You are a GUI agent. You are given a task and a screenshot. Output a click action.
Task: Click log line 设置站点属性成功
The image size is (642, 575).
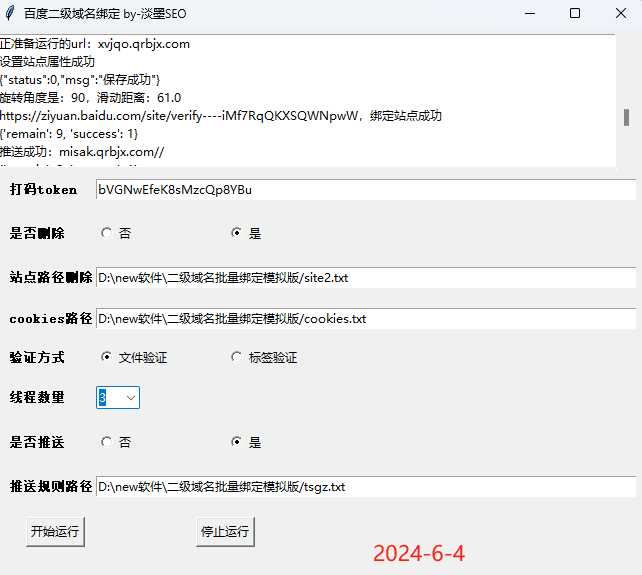tap(47, 62)
